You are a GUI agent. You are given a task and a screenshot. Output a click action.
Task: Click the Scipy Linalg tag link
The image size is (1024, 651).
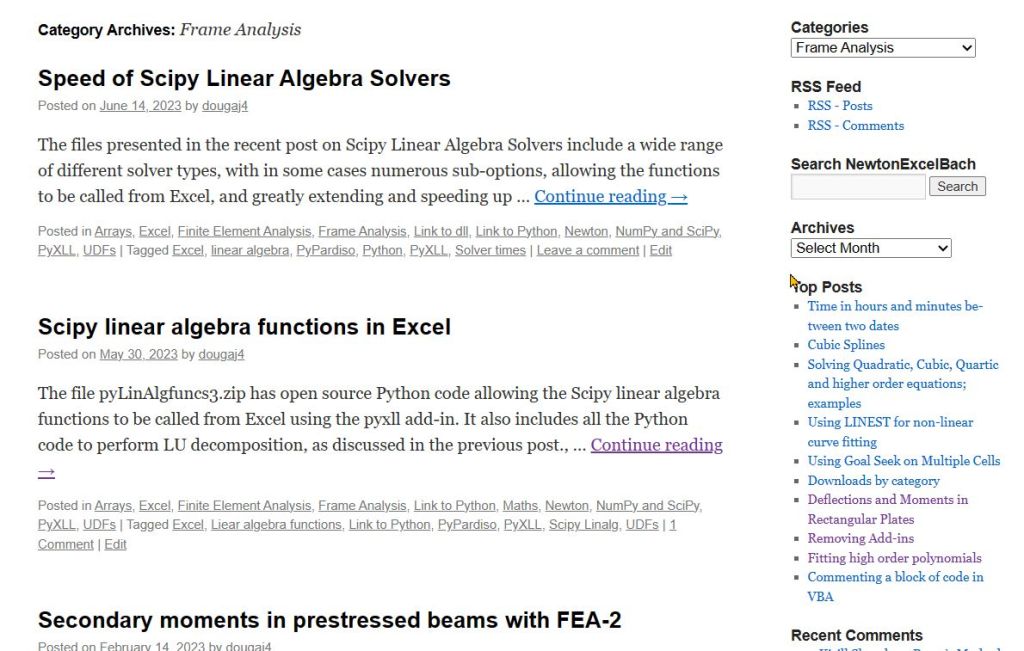coord(583,525)
